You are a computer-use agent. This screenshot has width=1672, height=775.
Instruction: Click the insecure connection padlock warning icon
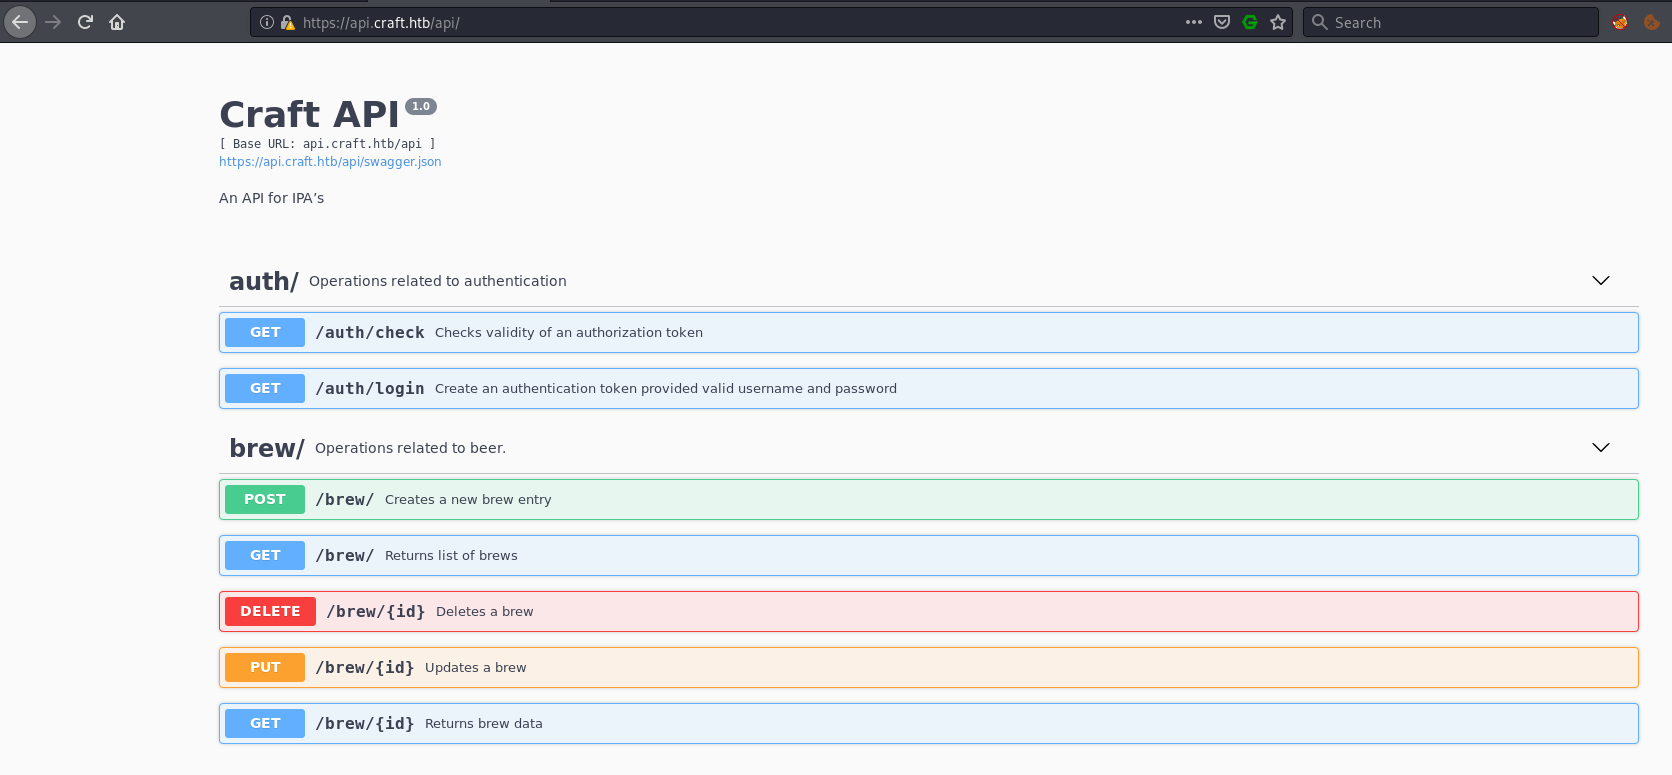tap(287, 22)
